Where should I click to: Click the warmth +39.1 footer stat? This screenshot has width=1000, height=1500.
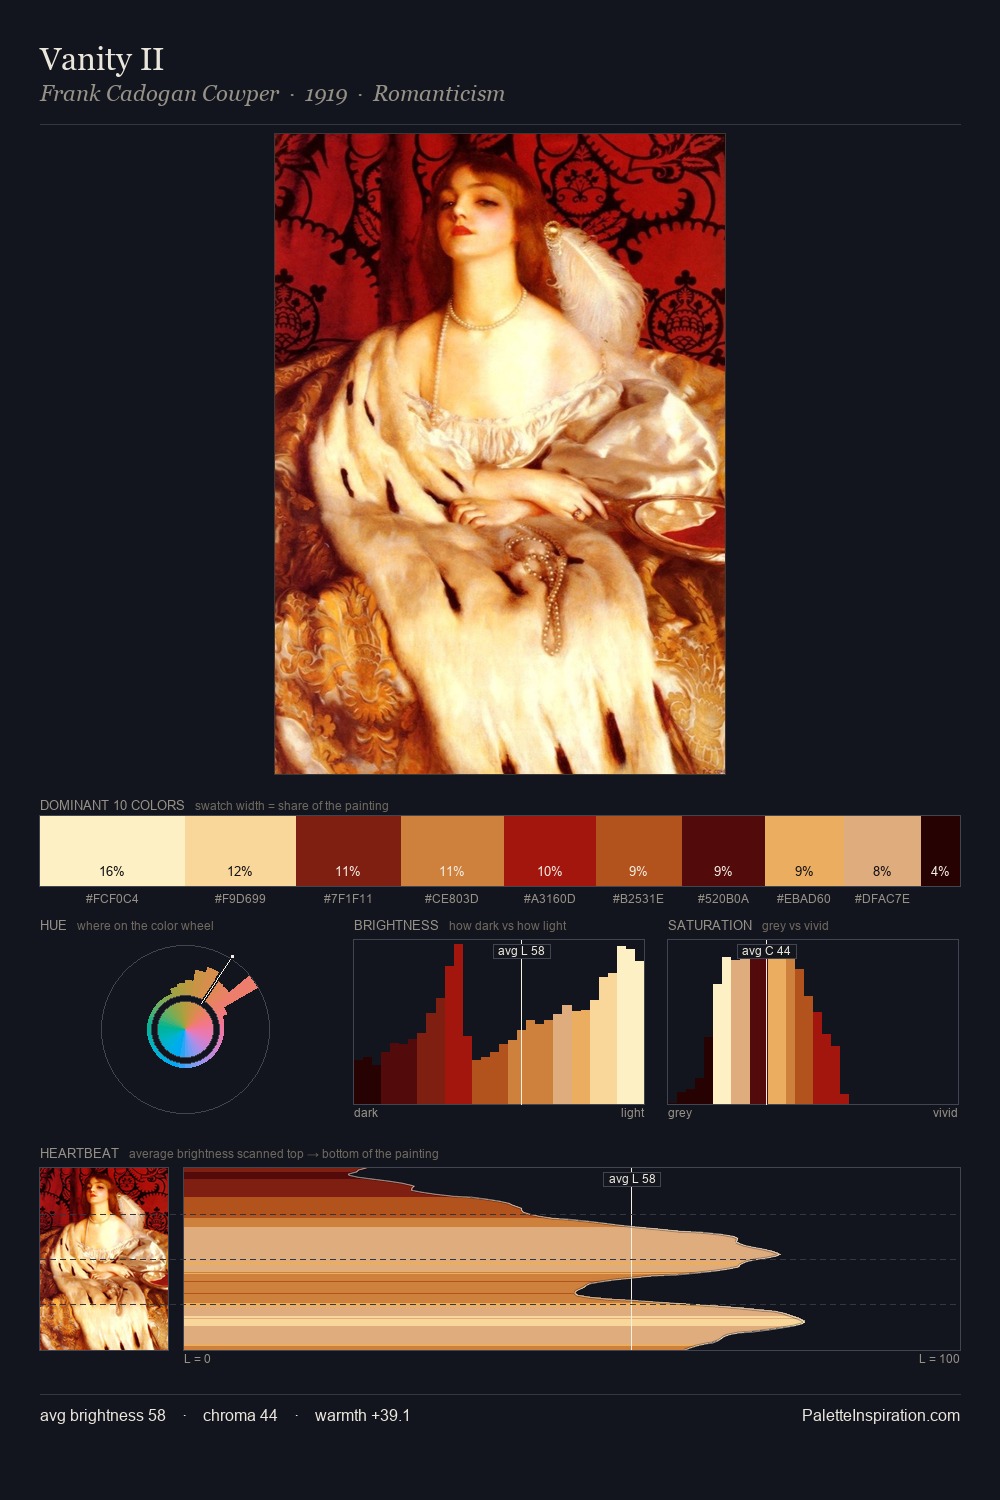tap(362, 1415)
